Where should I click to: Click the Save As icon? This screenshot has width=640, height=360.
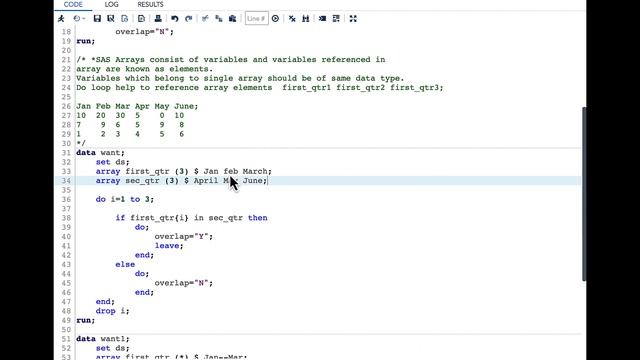click(111, 18)
